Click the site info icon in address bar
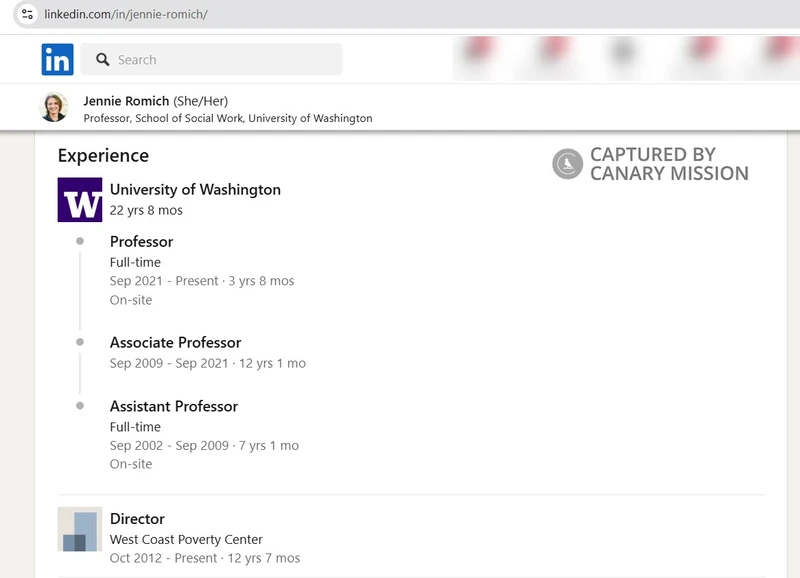Viewport: 800px width, 578px height. pyautogui.click(x=27, y=14)
